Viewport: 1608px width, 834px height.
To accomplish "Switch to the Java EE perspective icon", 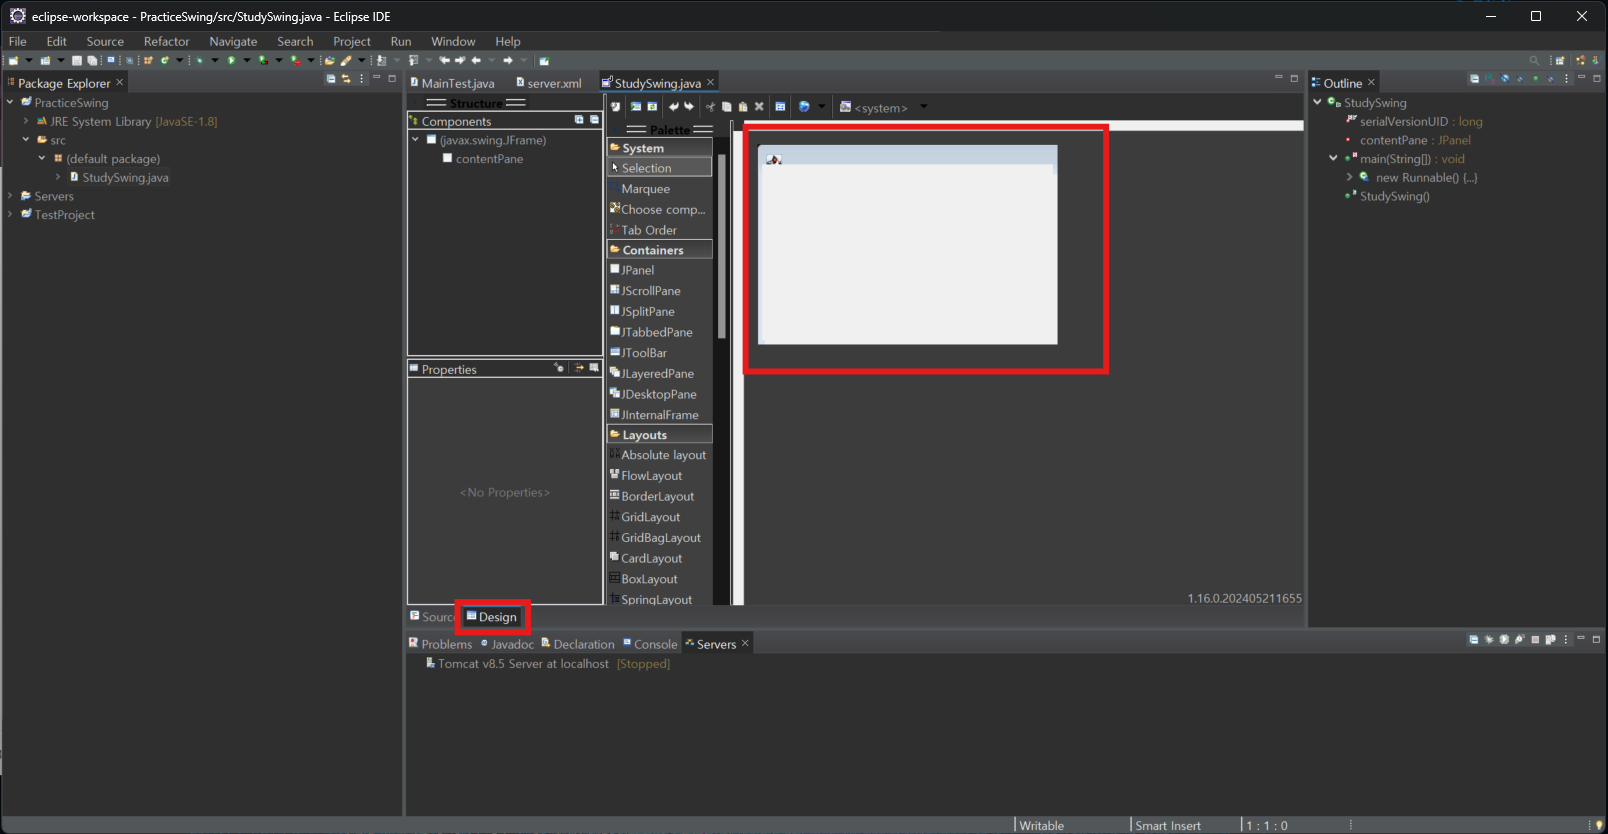I will point(1581,60).
